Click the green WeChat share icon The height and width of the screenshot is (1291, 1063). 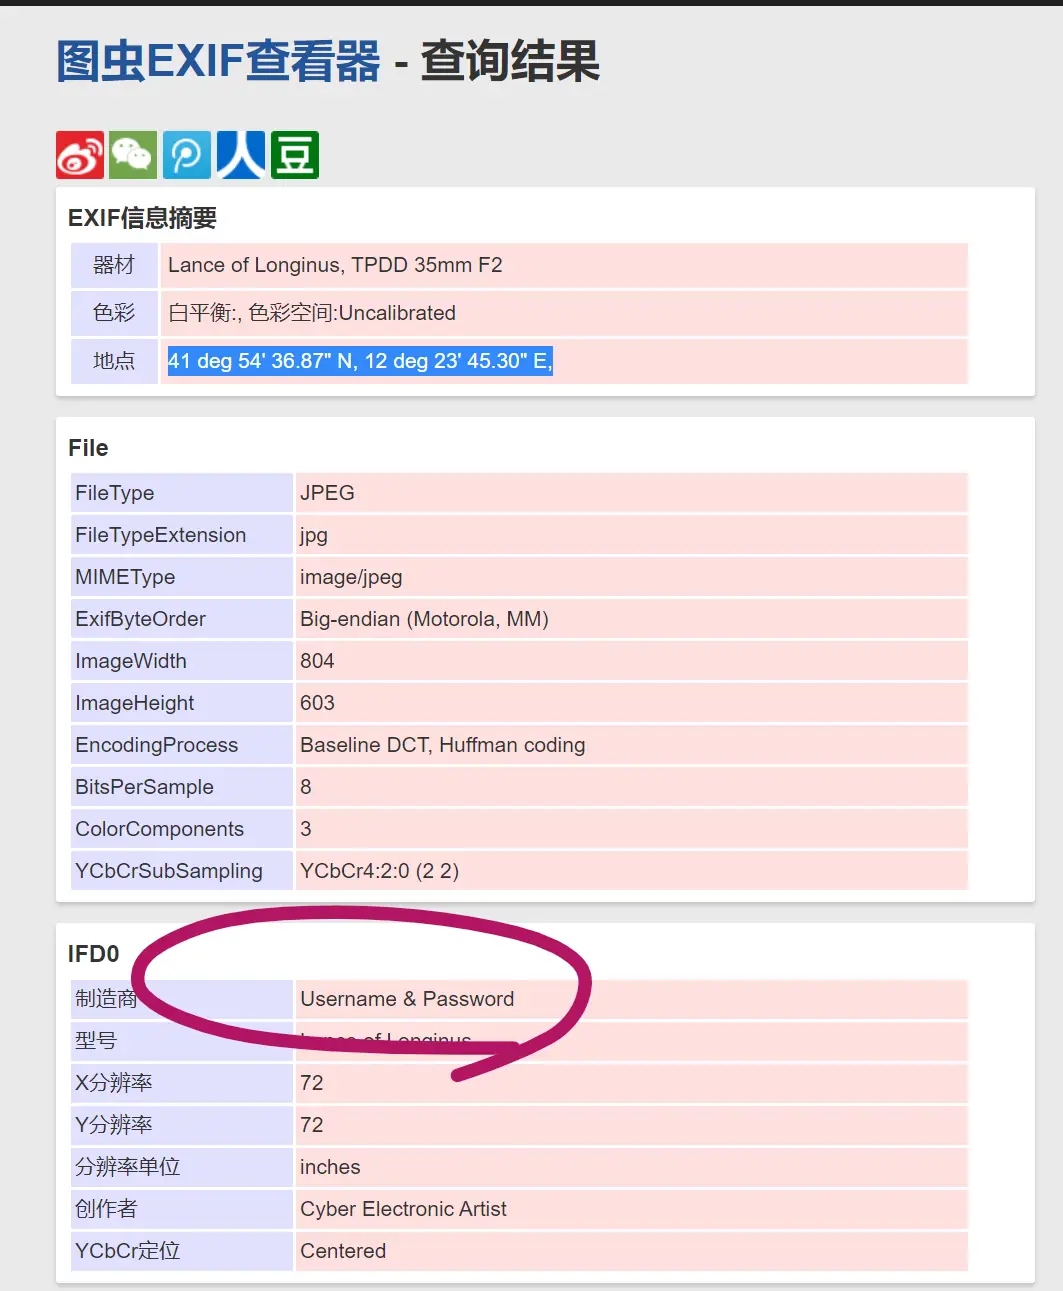(133, 155)
